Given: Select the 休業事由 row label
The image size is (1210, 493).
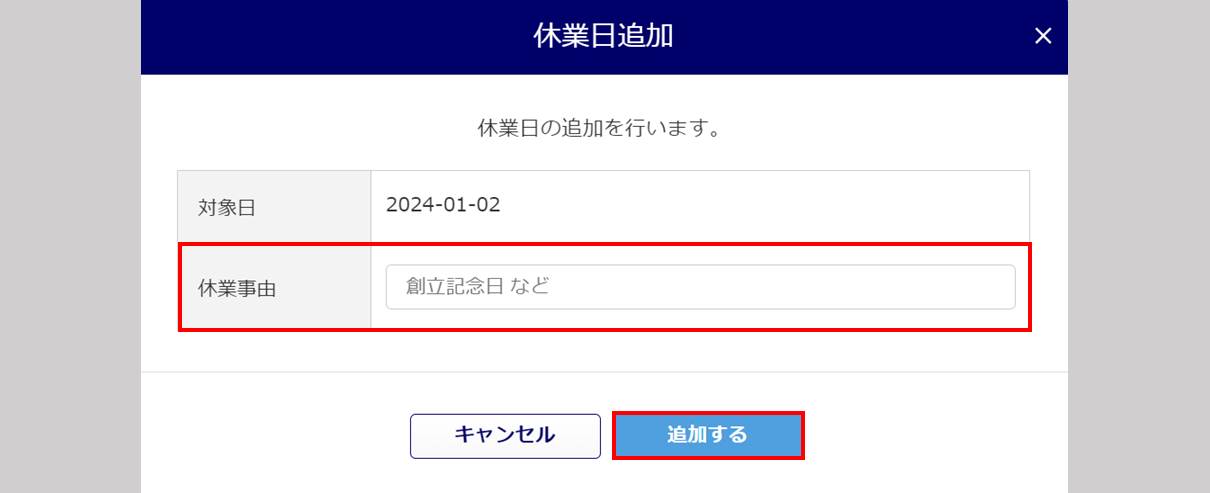Looking at the screenshot, I should pos(237,289).
